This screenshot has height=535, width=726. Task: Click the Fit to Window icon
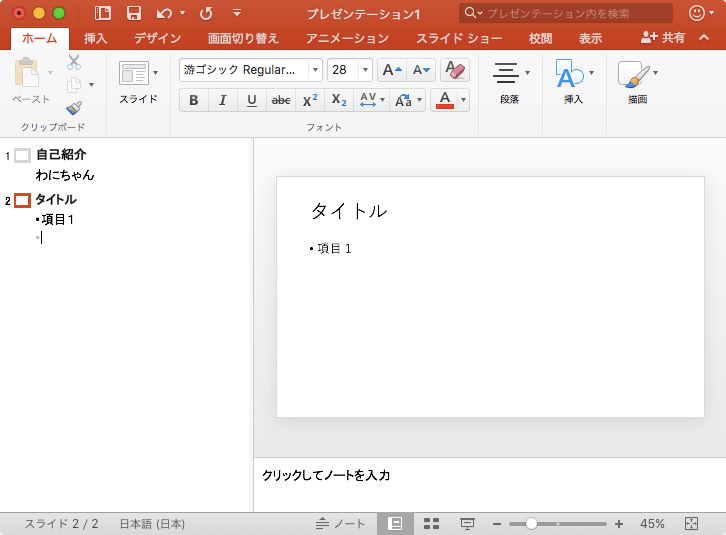tap(691, 524)
